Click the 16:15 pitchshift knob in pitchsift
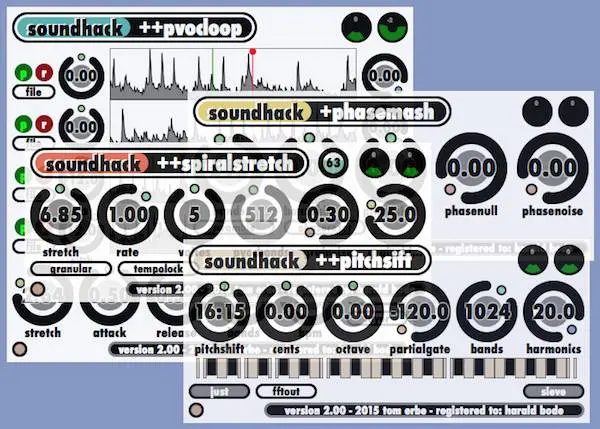Viewport: 600px width, 429px height. [220, 312]
